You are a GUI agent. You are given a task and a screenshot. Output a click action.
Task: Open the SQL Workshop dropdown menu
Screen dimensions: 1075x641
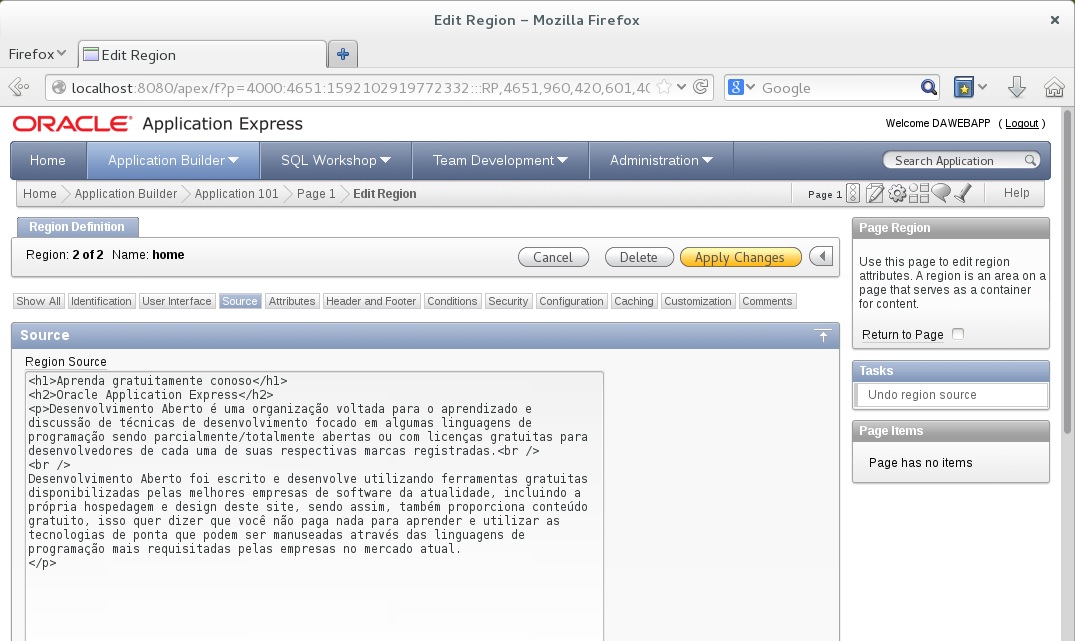335,160
